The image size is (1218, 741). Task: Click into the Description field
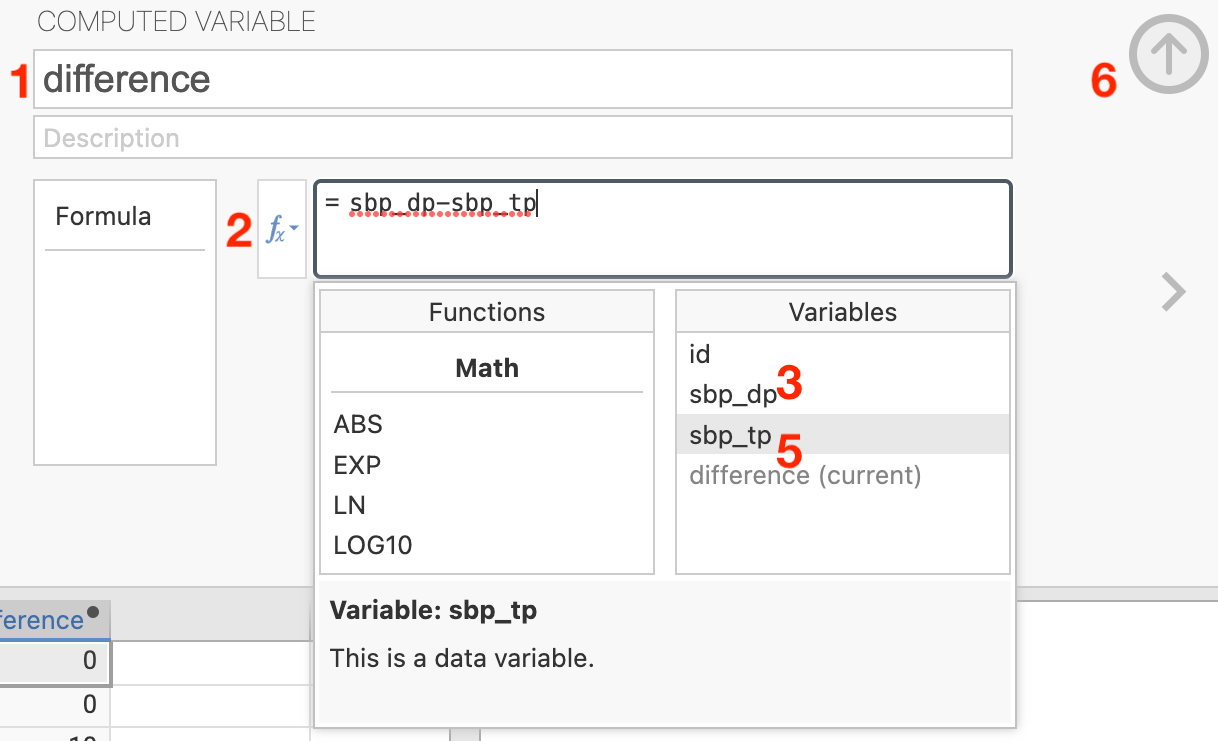(x=522, y=138)
